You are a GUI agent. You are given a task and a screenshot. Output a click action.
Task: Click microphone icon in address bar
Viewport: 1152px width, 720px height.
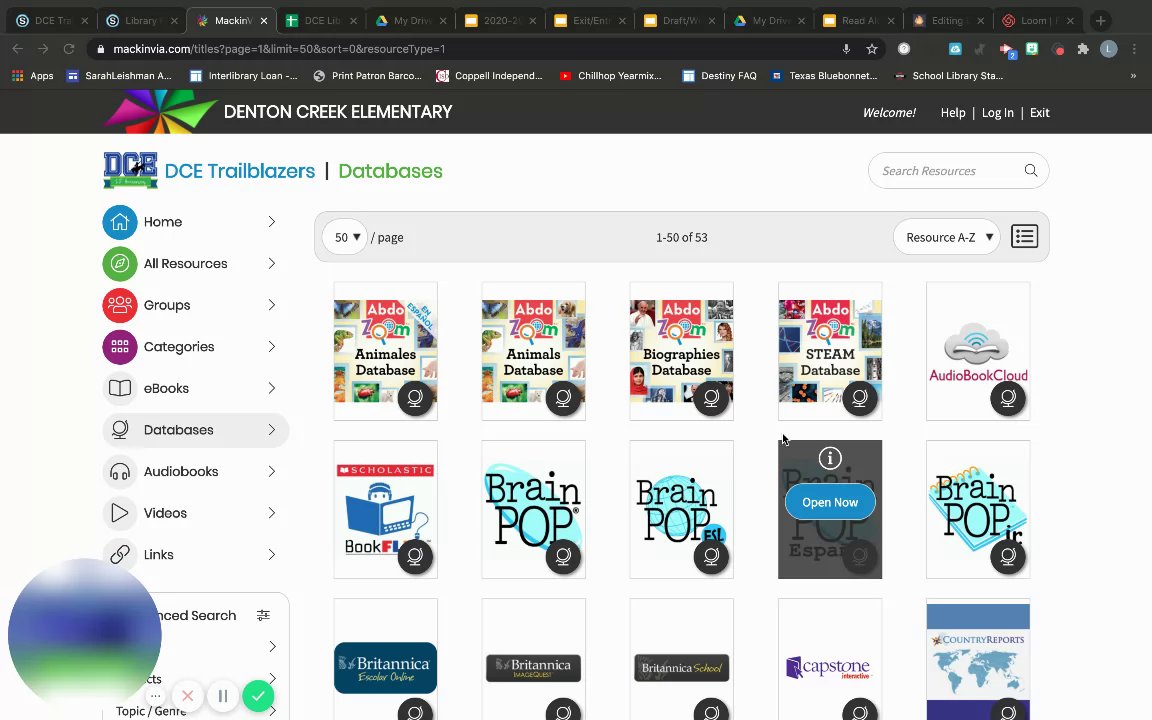point(846,49)
